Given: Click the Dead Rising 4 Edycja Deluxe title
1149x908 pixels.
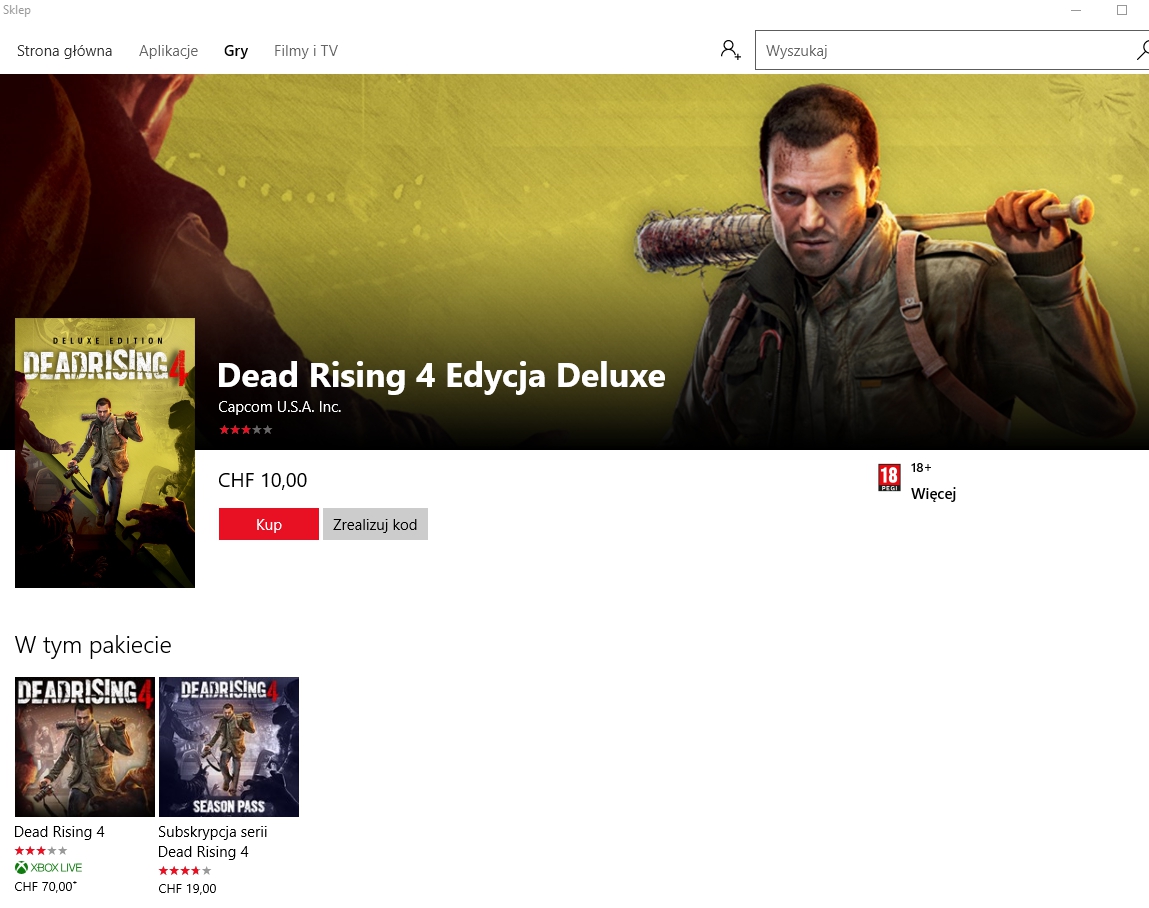Looking at the screenshot, I should pyautogui.click(x=441, y=375).
